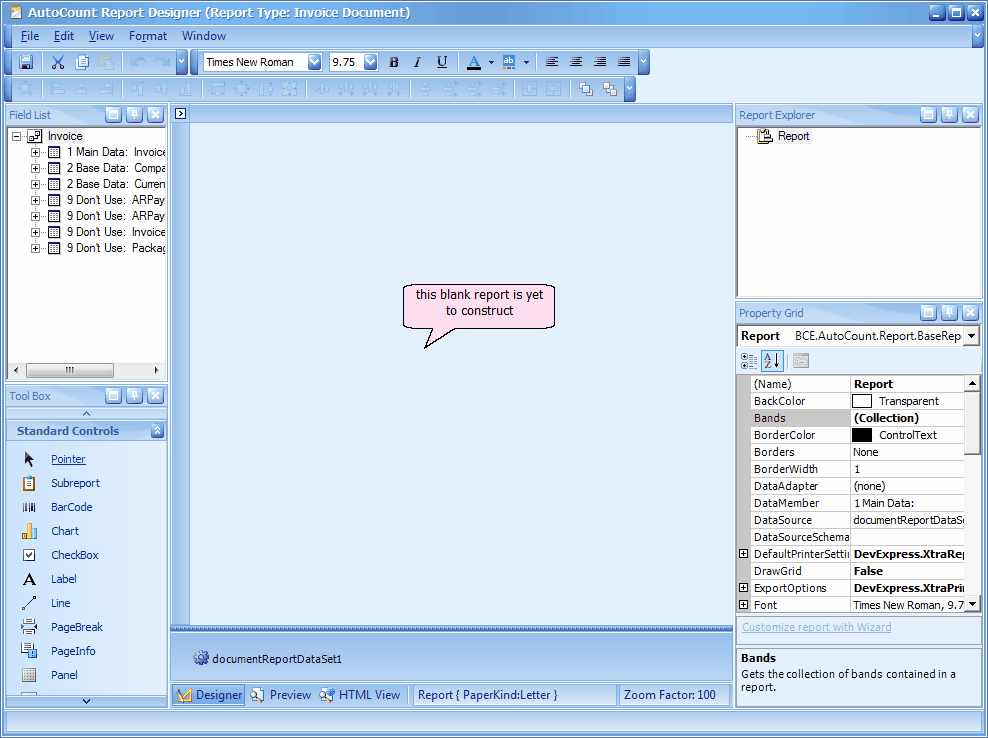Select the PageInfo control

coord(73,651)
